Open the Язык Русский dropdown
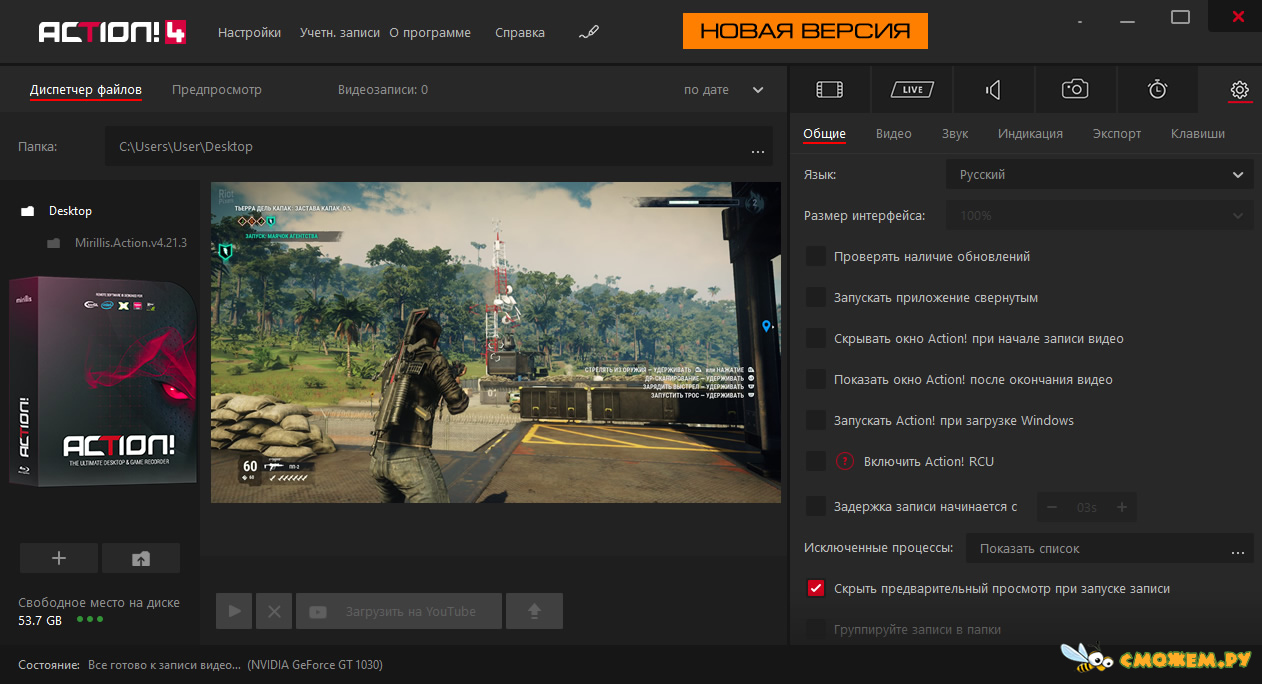1262x684 pixels. [1099, 174]
